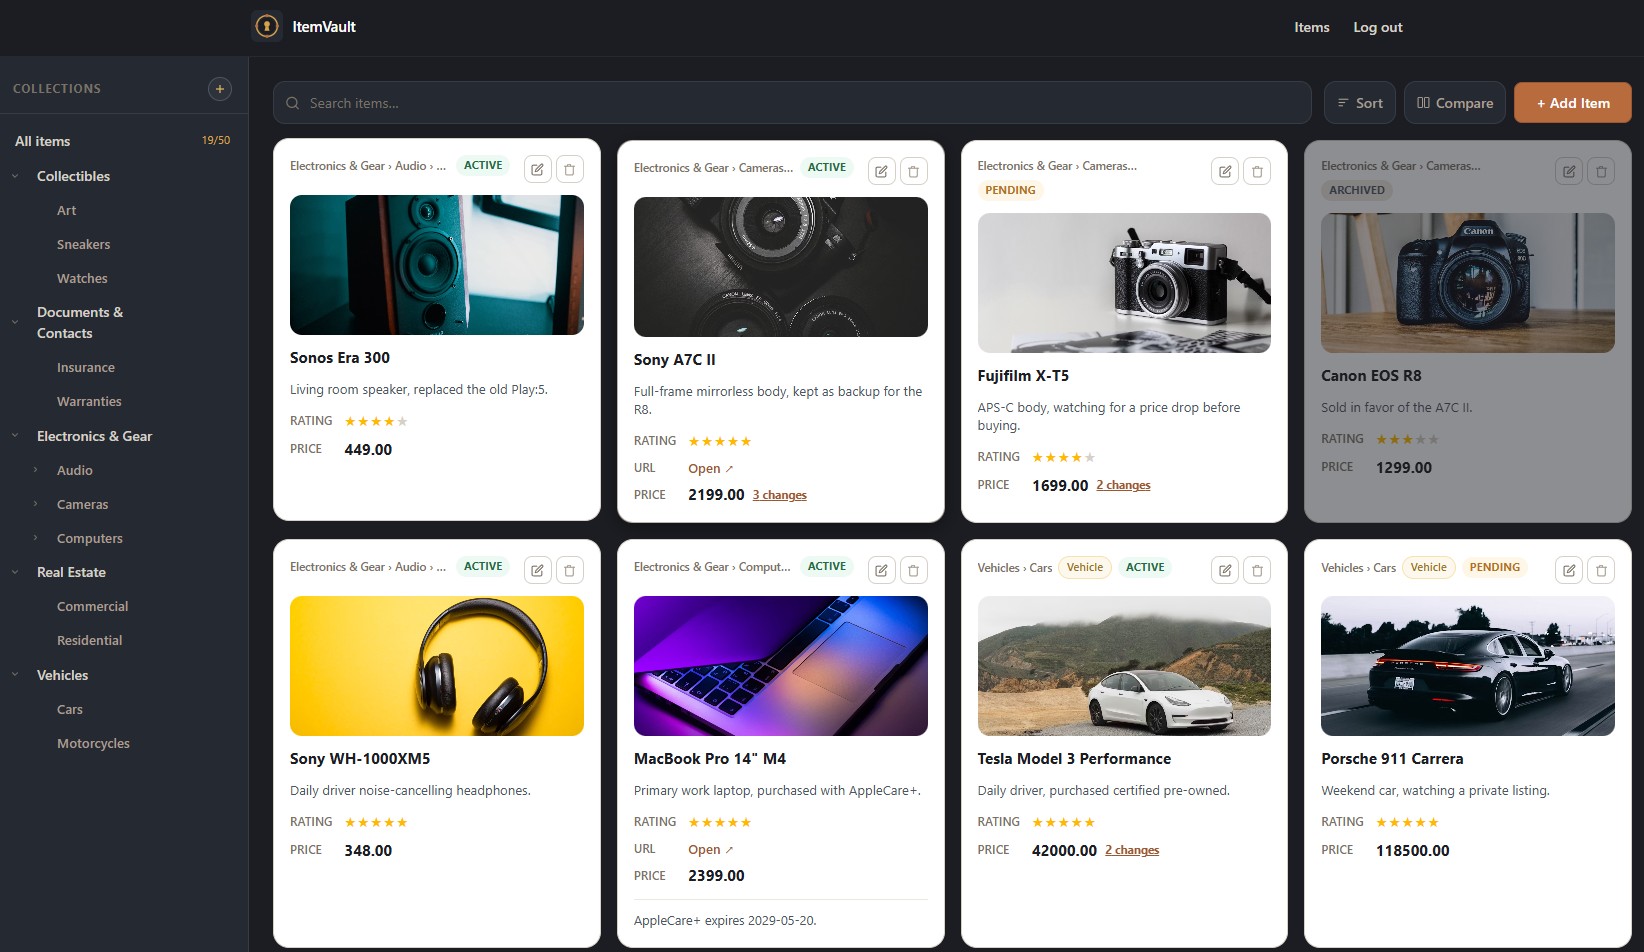Edit the Sonos Era 300 item

pyautogui.click(x=538, y=169)
